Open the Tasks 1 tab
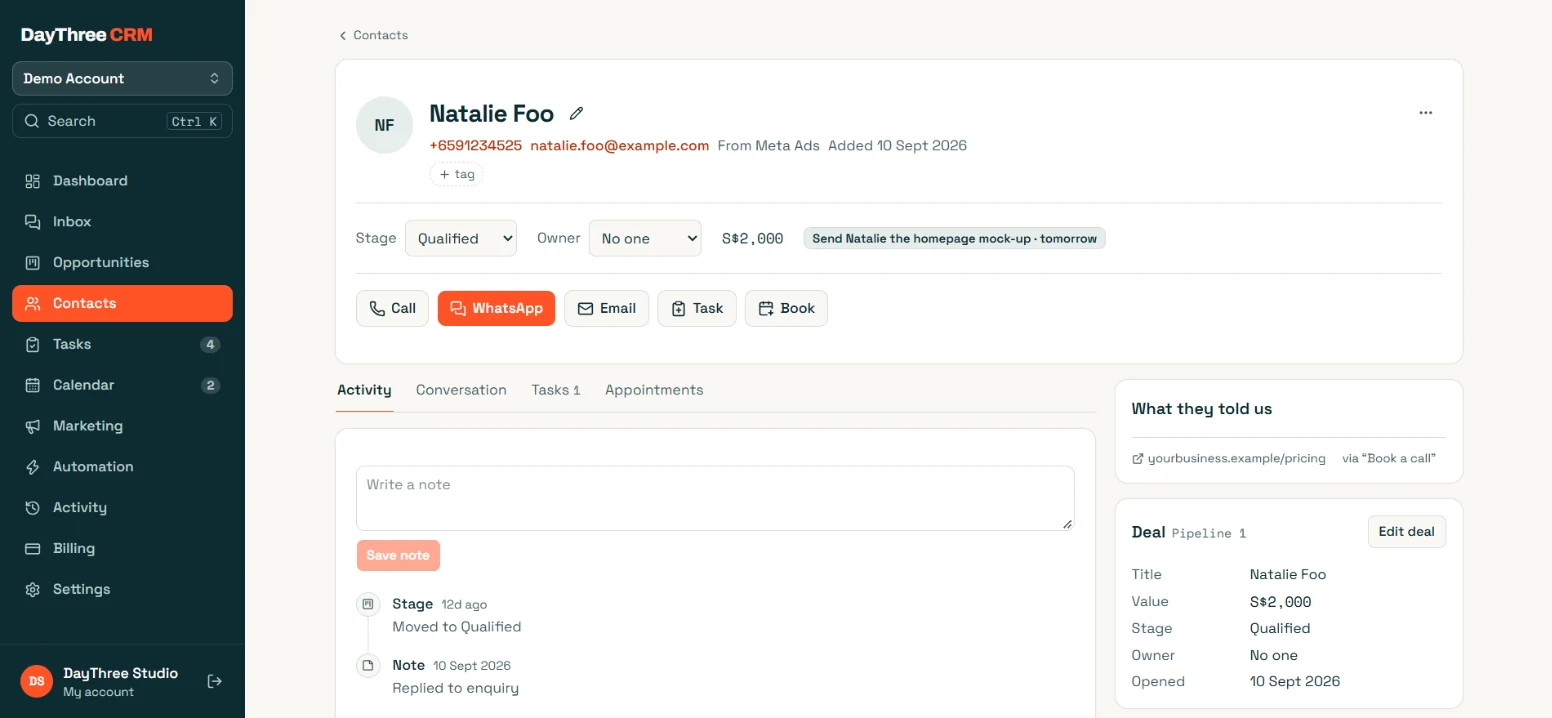This screenshot has width=1552, height=718. pyautogui.click(x=556, y=390)
